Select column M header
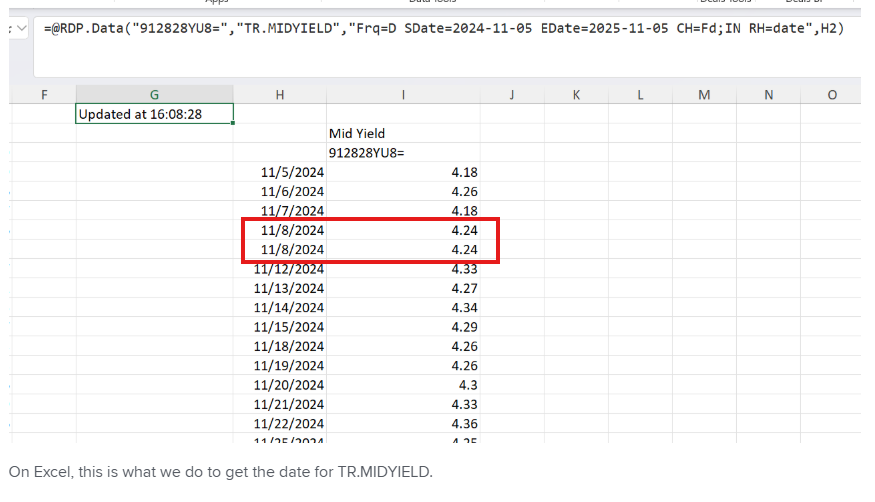The image size is (875, 502). click(704, 95)
